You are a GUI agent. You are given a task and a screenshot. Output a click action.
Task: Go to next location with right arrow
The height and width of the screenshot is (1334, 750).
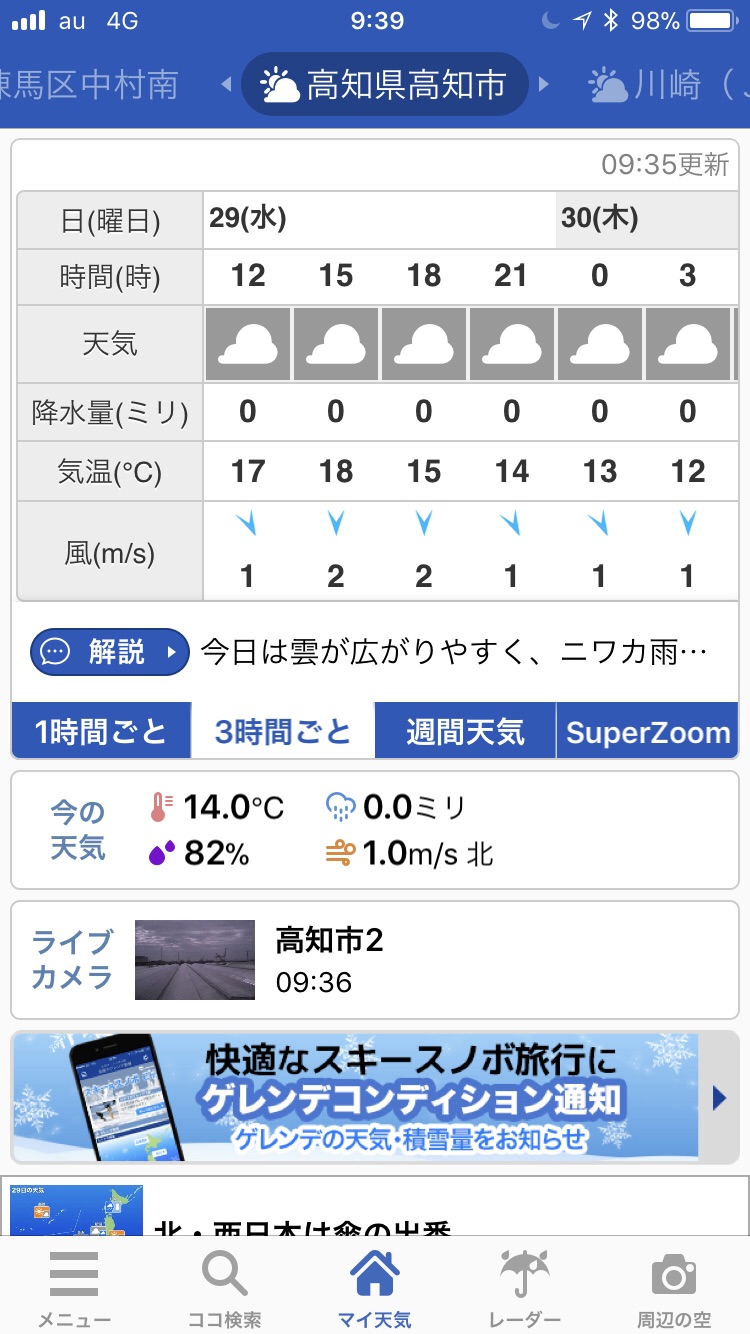(544, 85)
